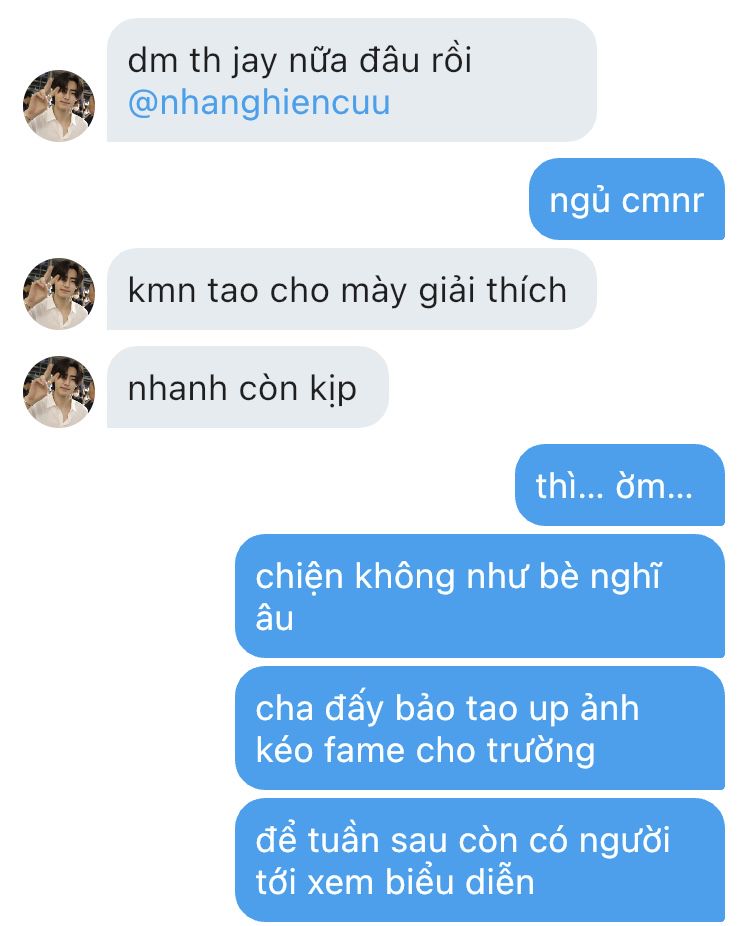The width and height of the screenshot is (749, 926).
Task: Click avatar beside 'kmn tao cho mày' message
Action: click(58, 294)
